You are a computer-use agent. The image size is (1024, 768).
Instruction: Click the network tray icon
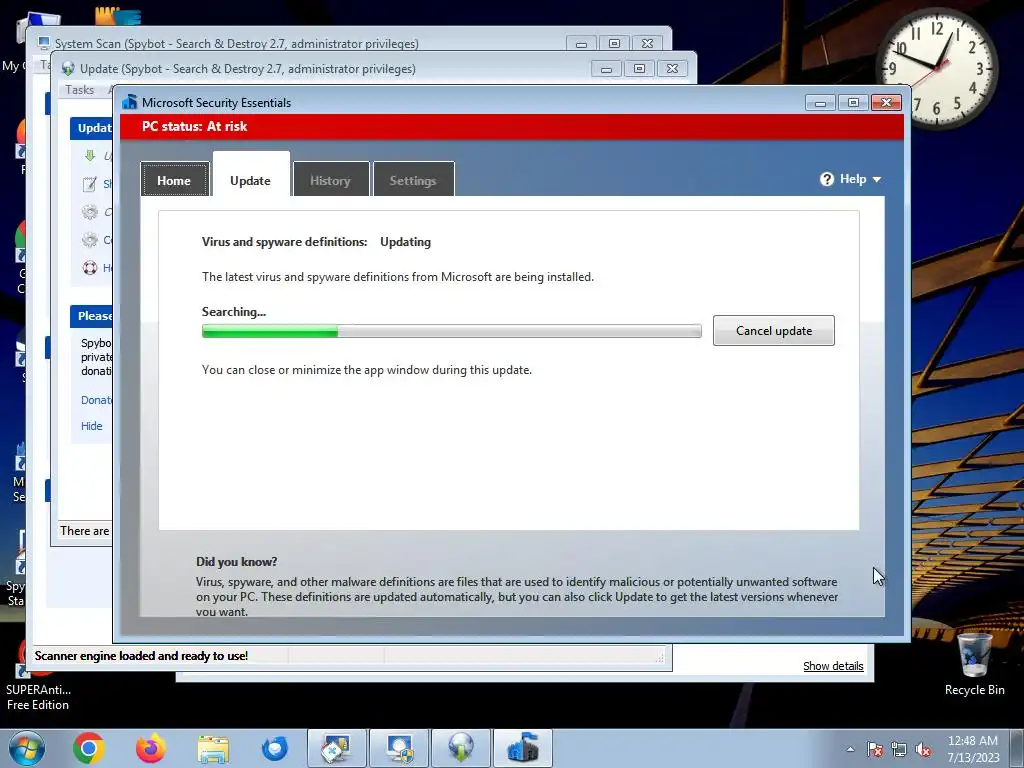pyautogui.click(x=899, y=750)
